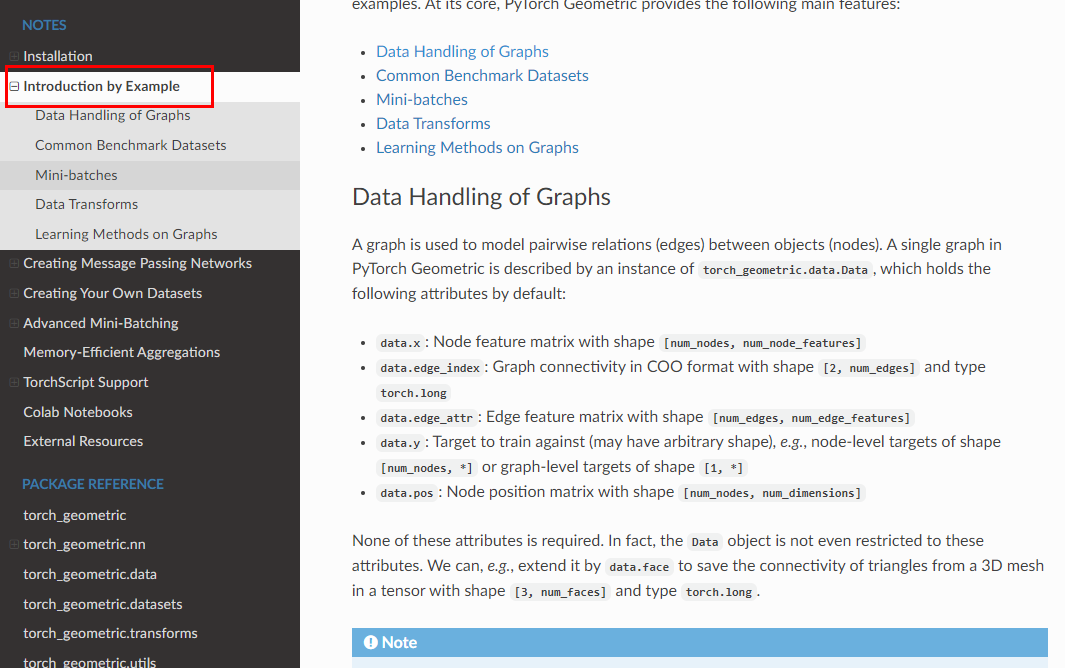Open torch_geometric.utils reference
The width and height of the screenshot is (1065, 668).
[x=90, y=662]
